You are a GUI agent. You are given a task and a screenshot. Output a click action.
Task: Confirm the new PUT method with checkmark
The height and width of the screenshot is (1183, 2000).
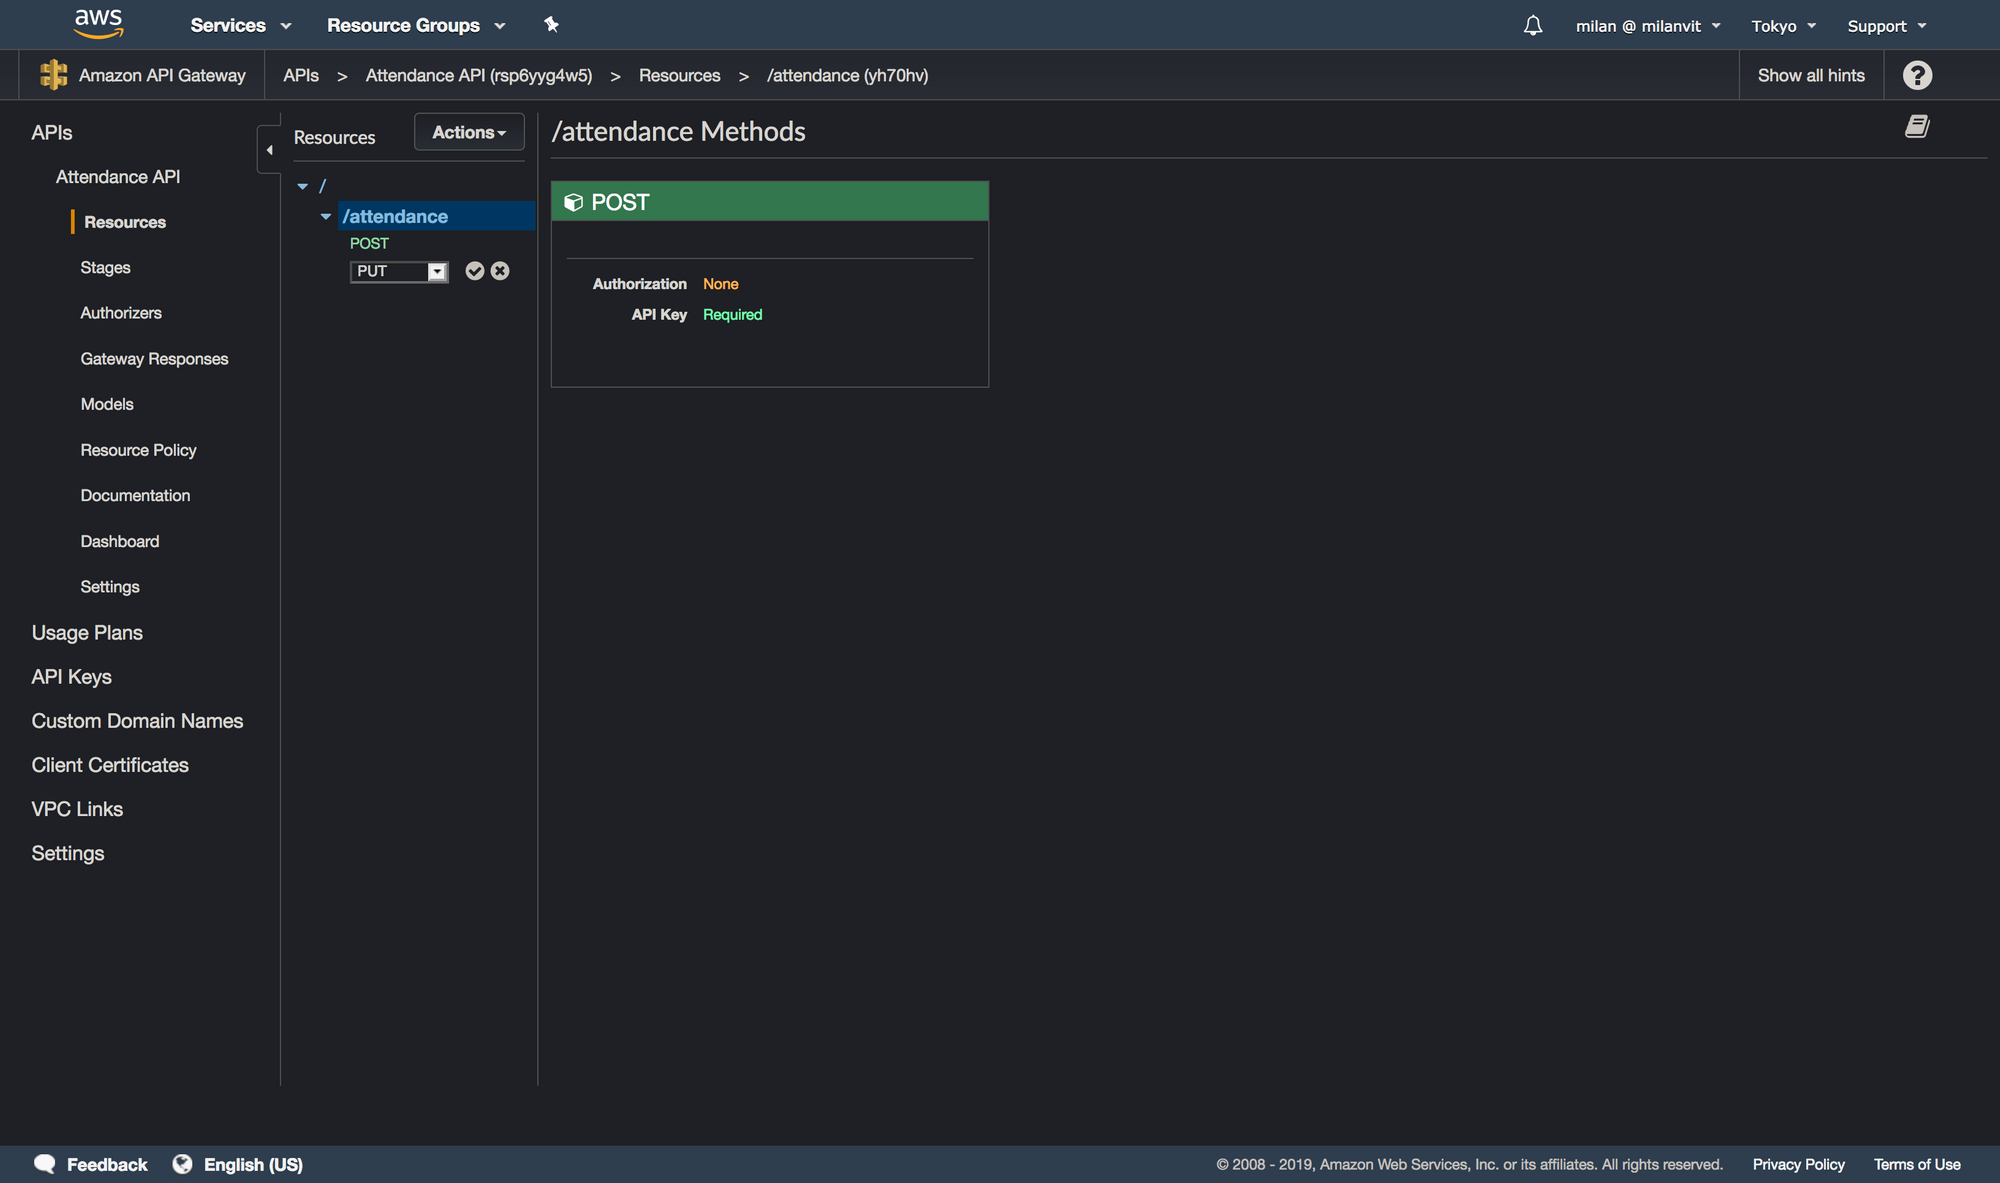[x=475, y=271]
